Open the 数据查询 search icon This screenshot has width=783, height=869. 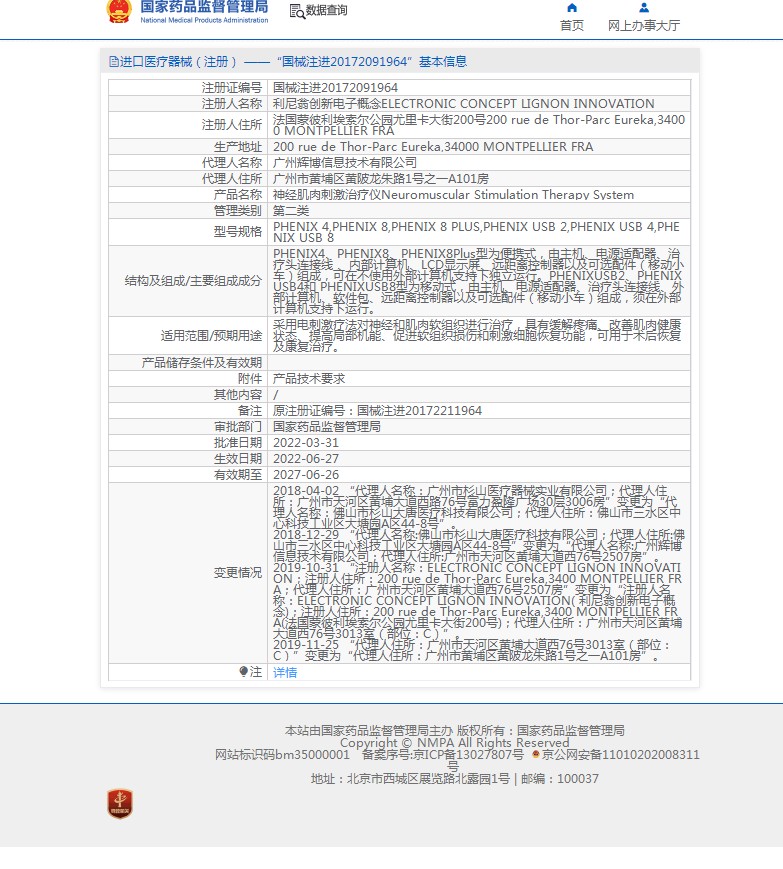point(298,11)
